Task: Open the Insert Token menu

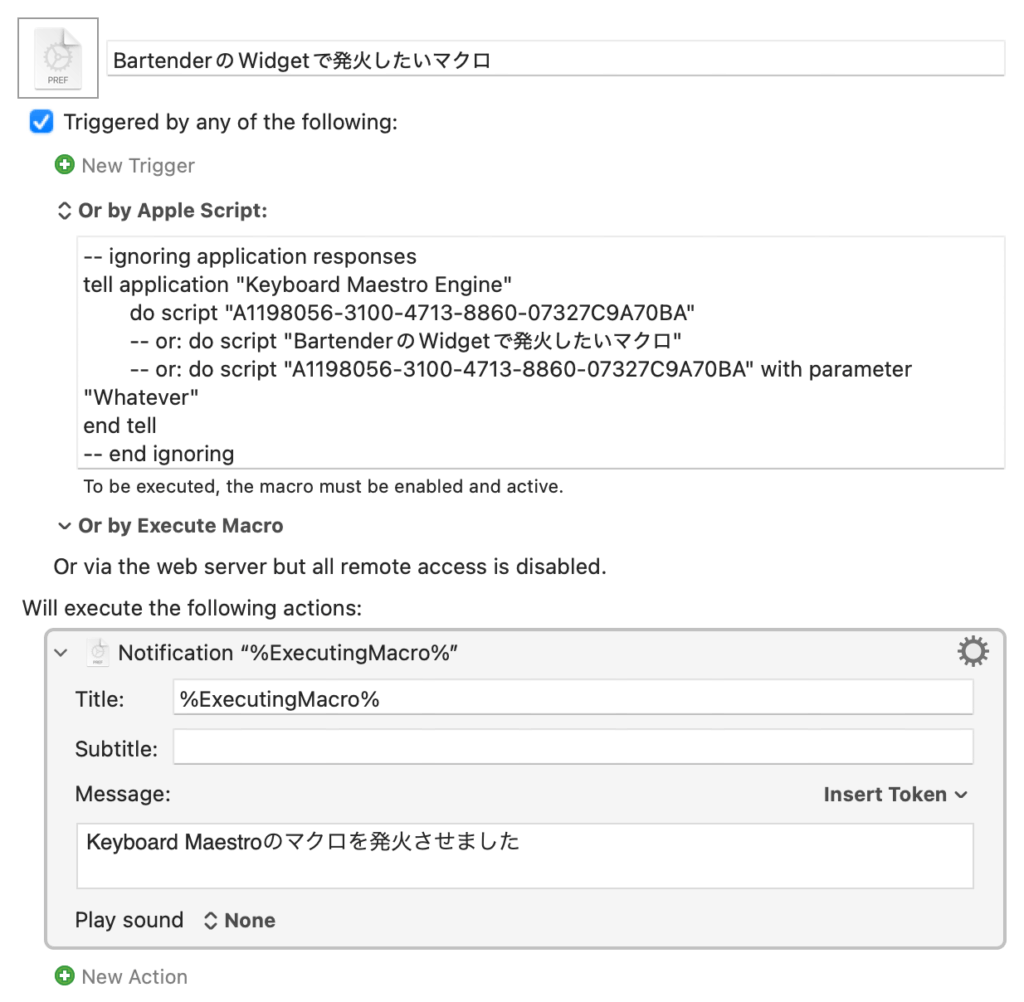Action: tap(895, 795)
